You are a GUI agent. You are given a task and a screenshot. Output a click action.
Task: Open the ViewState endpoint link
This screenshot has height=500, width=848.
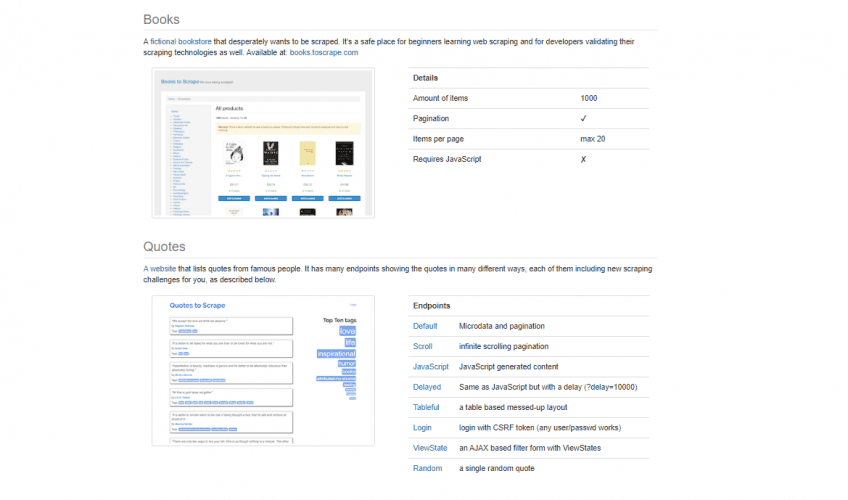click(x=430, y=448)
